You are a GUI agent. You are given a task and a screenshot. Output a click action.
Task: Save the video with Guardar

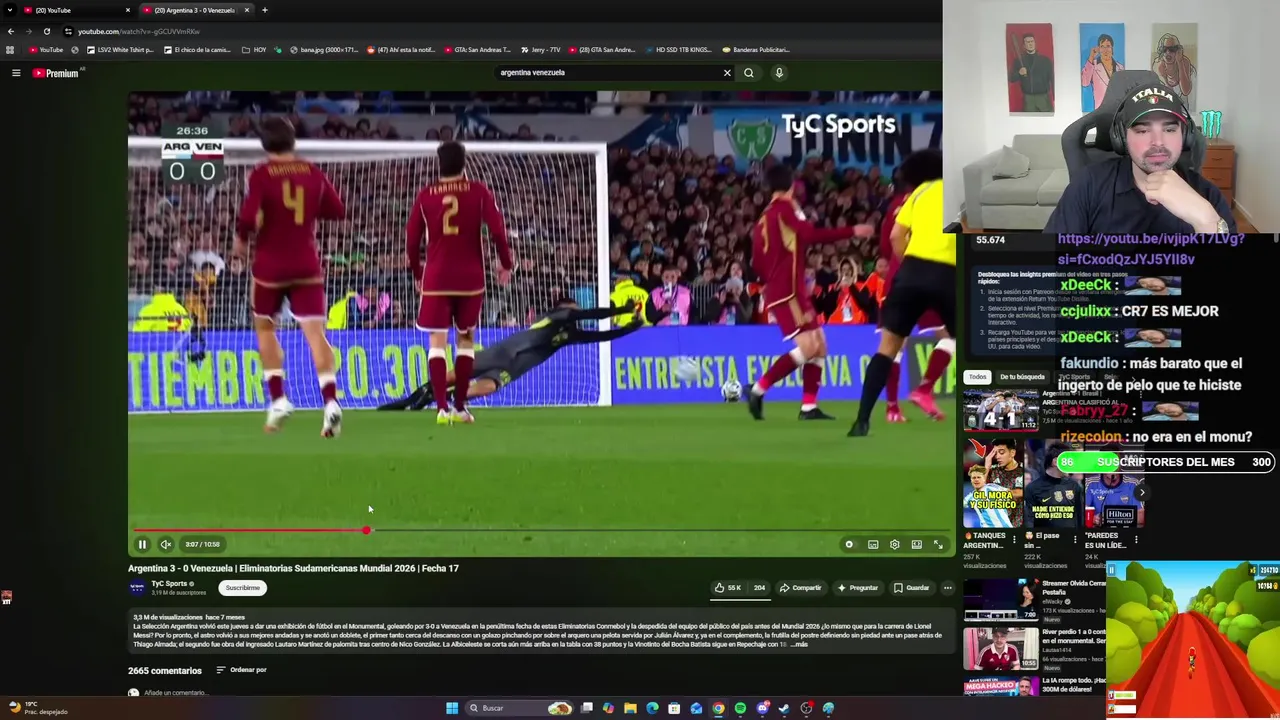point(911,588)
